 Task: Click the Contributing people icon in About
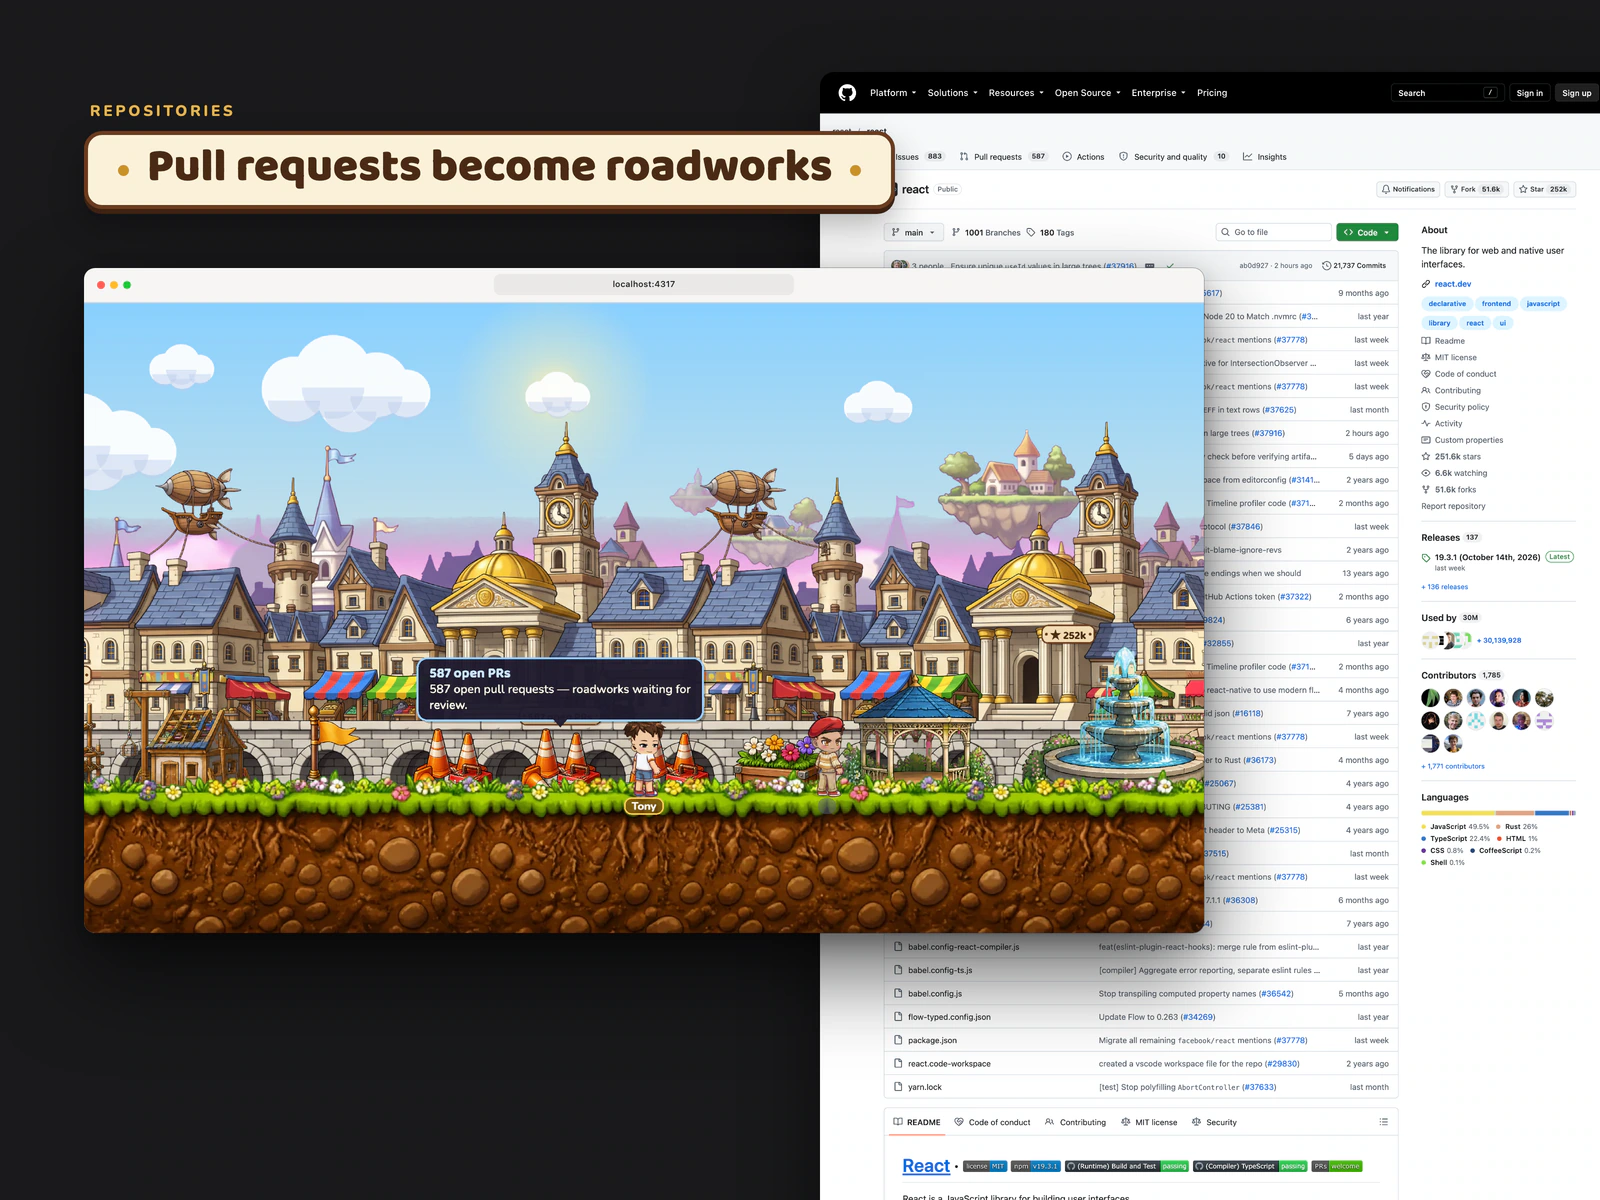coord(1426,390)
